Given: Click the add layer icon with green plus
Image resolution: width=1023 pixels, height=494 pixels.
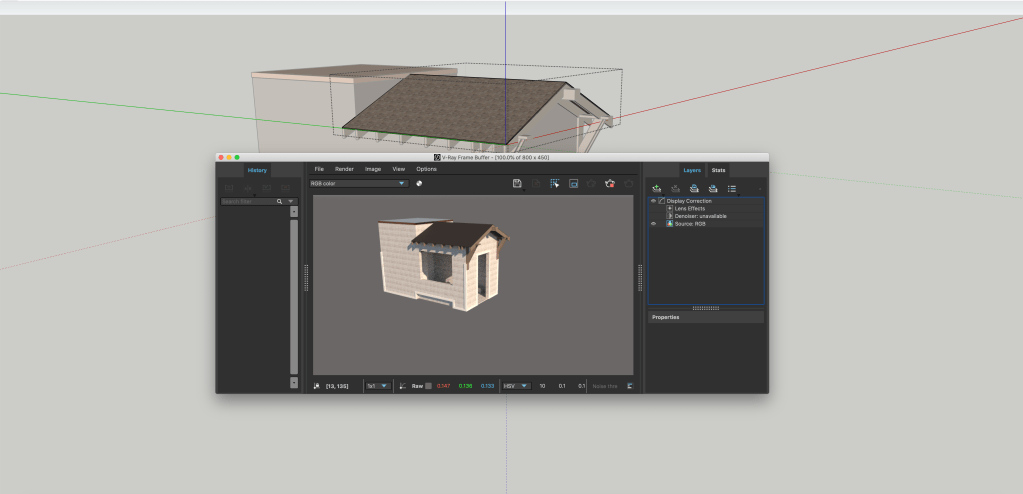Looking at the screenshot, I should point(656,188).
